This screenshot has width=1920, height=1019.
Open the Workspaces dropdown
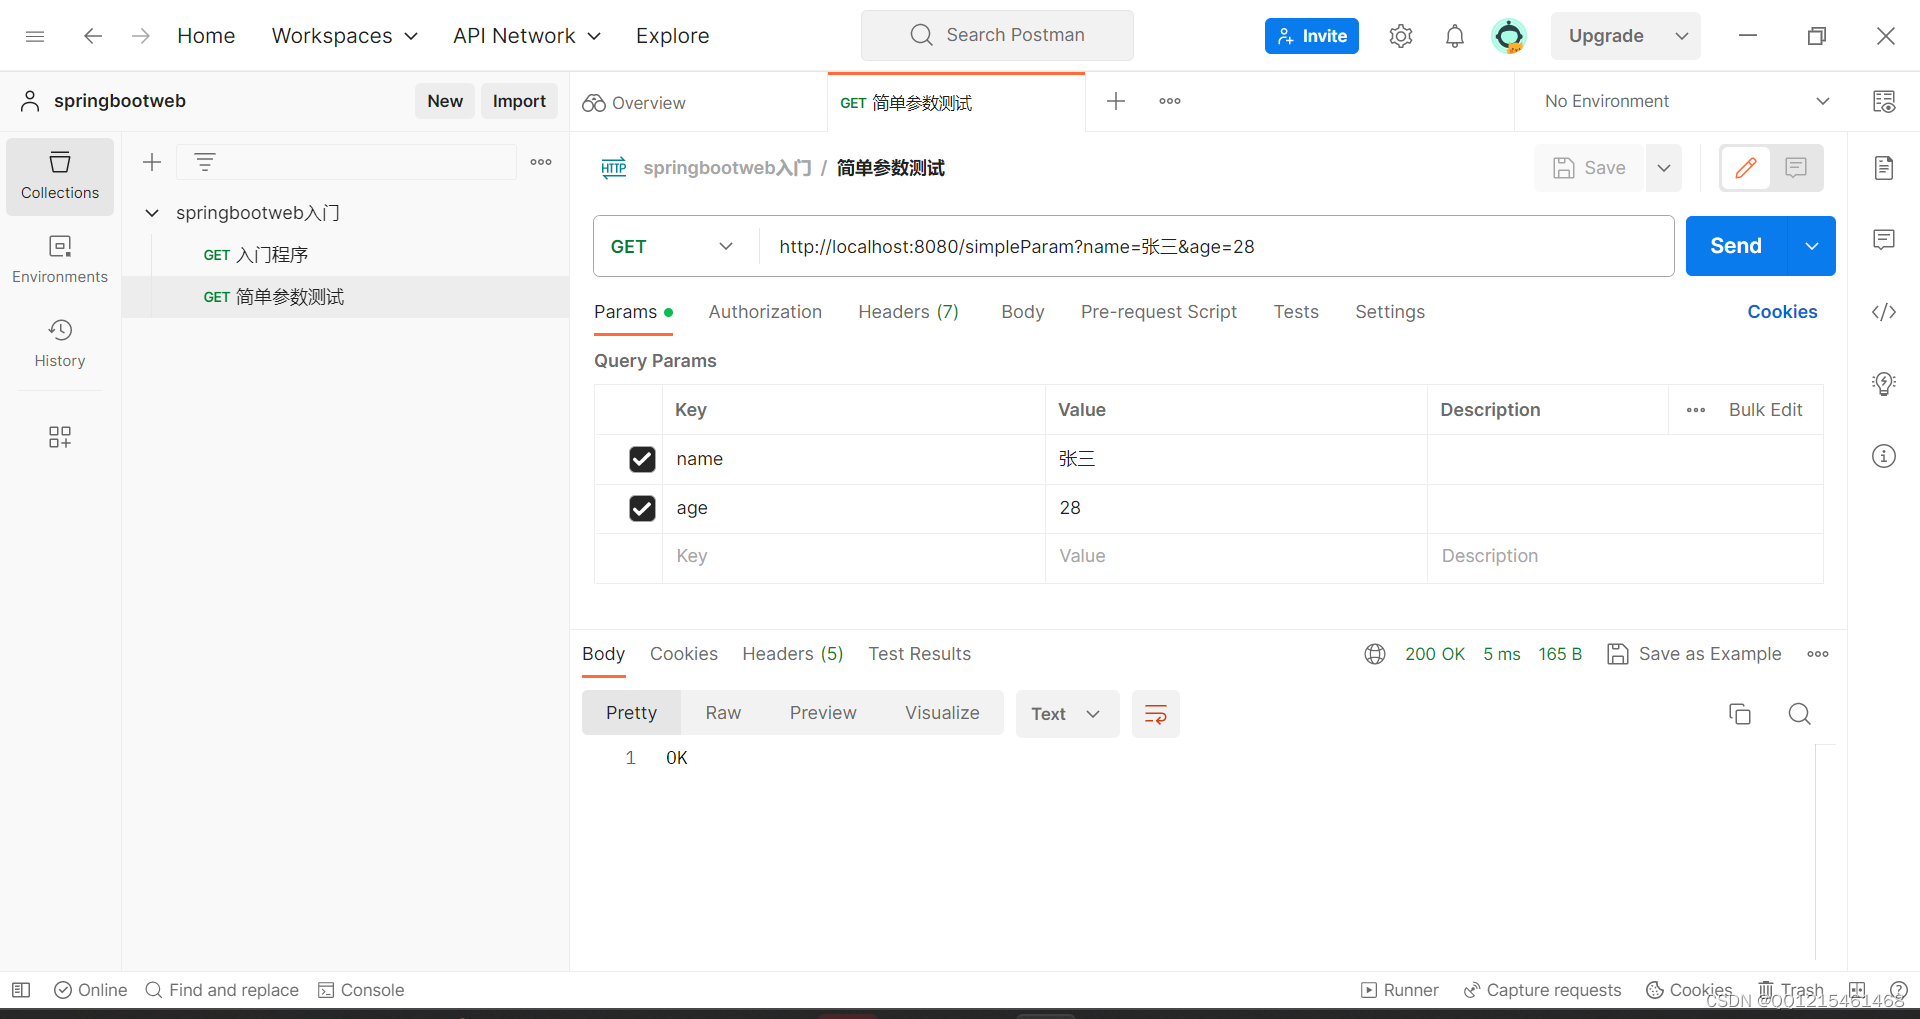345,36
